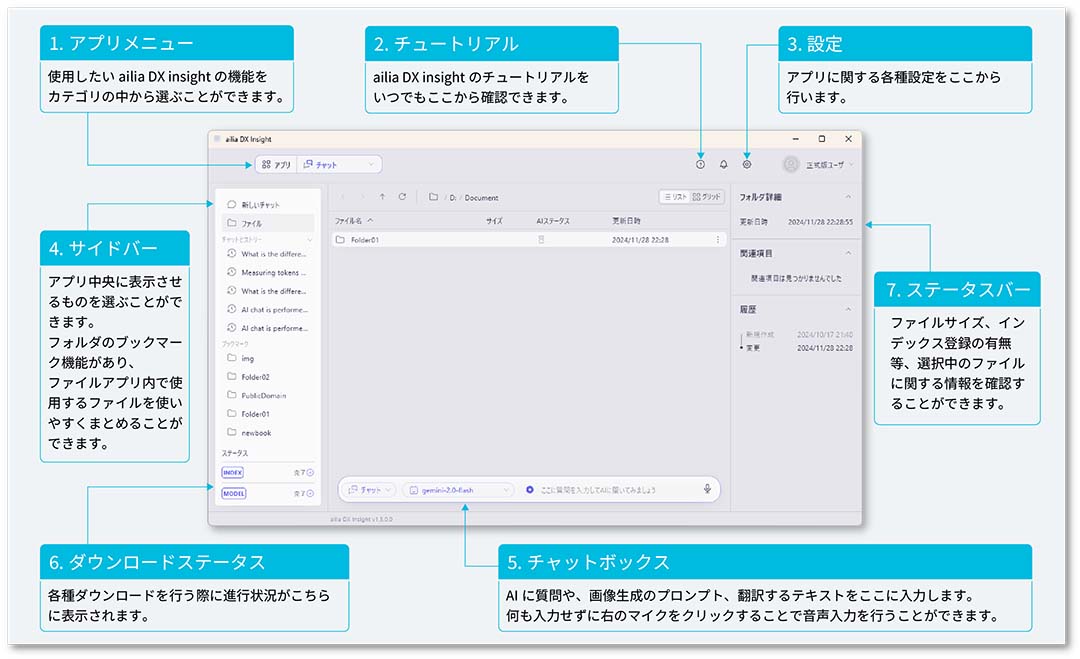
Task: Click the completion icon beside MODEL status
Action: (x=310, y=493)
